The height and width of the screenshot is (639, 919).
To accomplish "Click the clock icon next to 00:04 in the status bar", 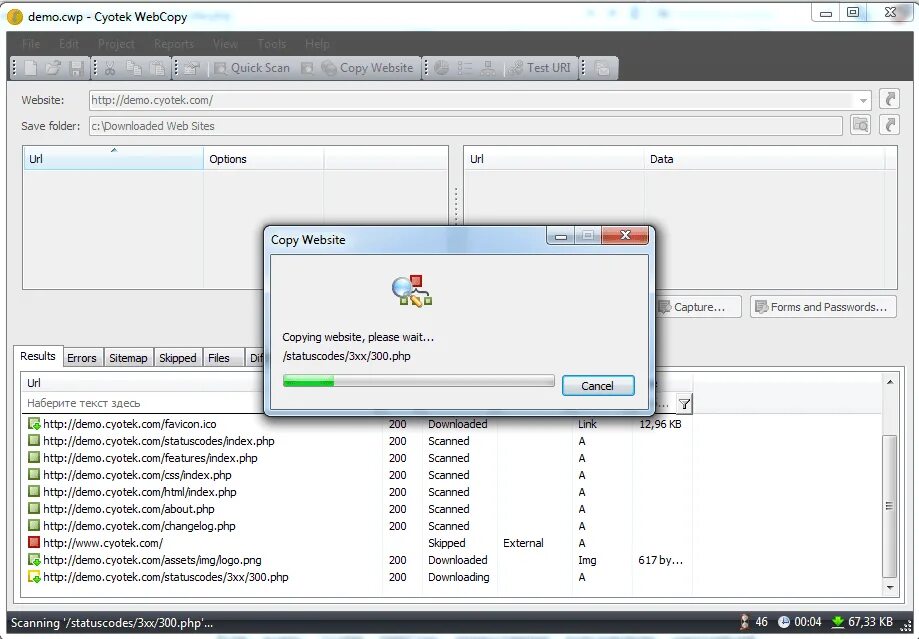I will 784,622.
